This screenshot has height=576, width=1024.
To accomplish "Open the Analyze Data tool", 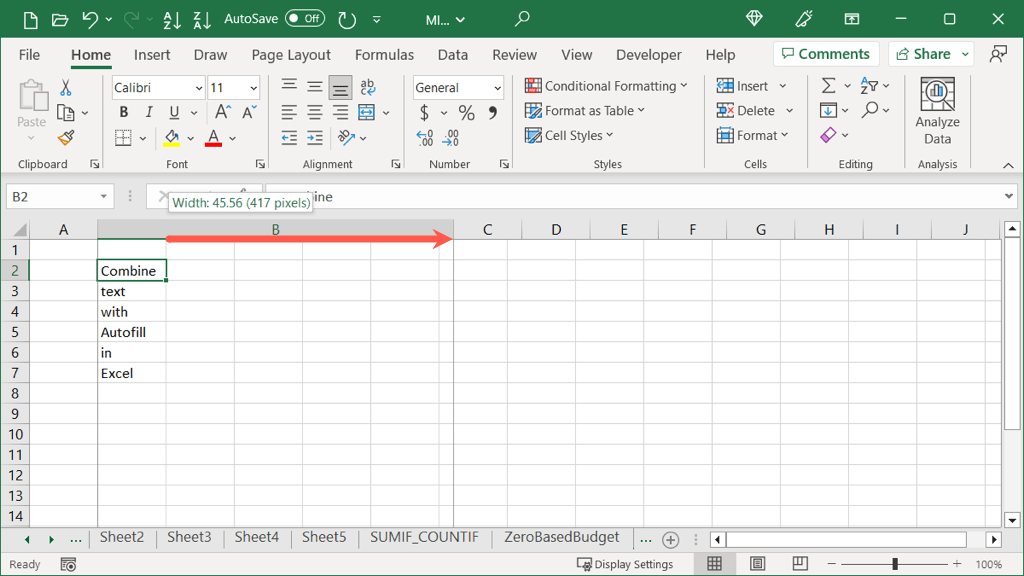I will pyautogui.click(x=937, y=112).
